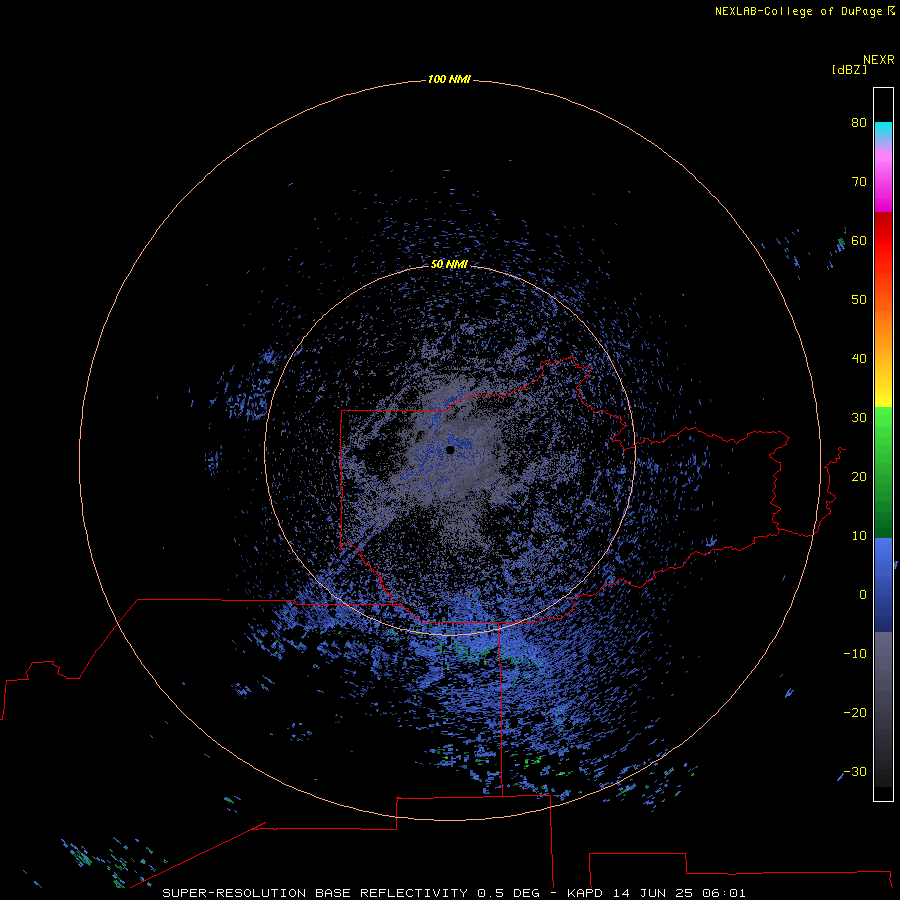The width and height of the screenshot is (900, 900).
Task: Click the 40 value on dBZ scale
Action: (x=859, y=359)
